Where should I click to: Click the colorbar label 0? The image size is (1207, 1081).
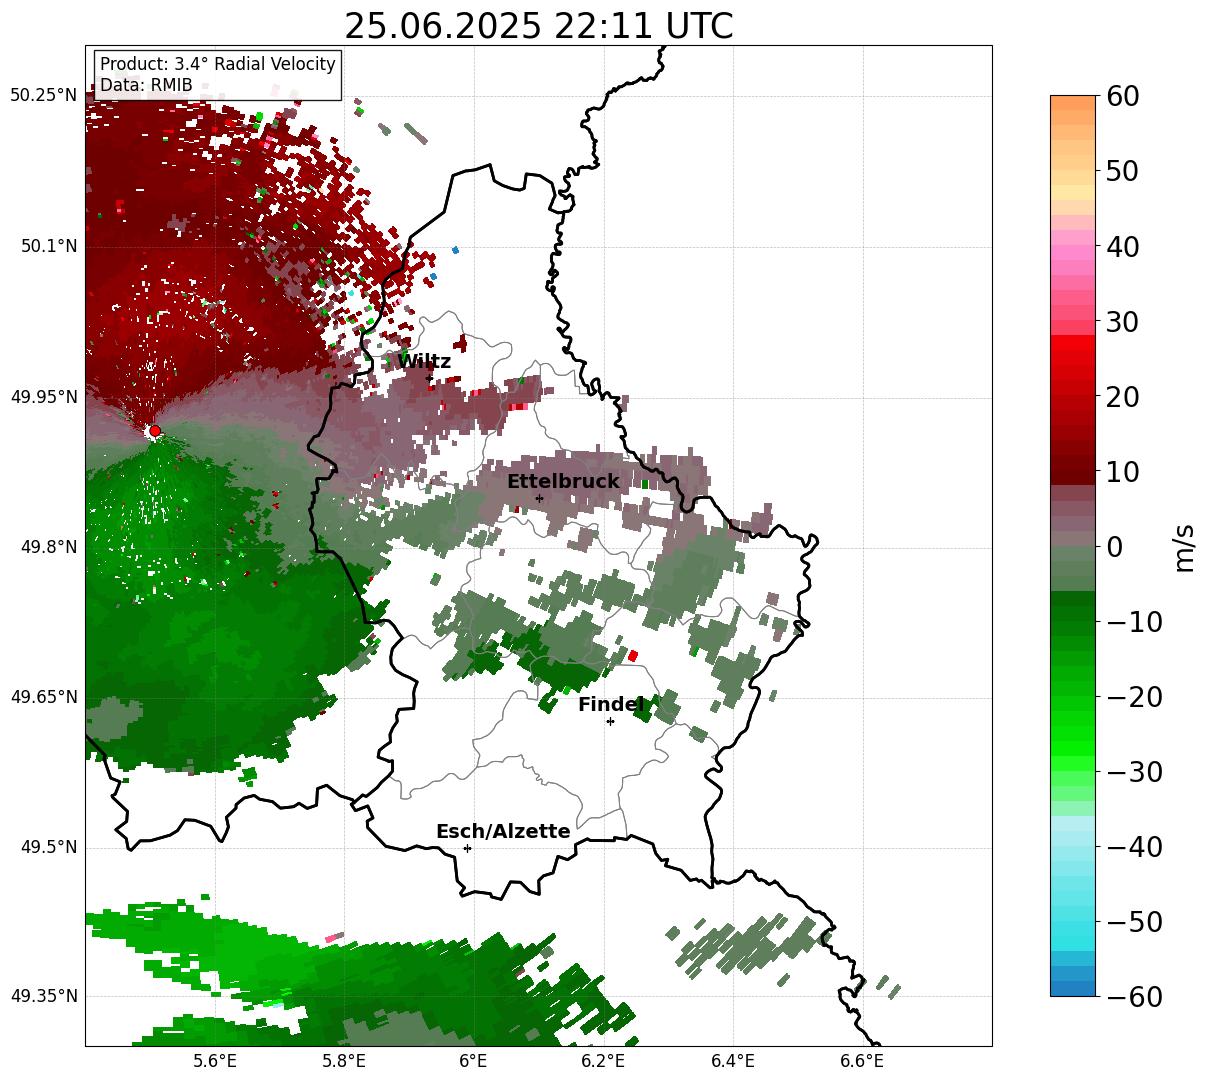(1114, 547)
